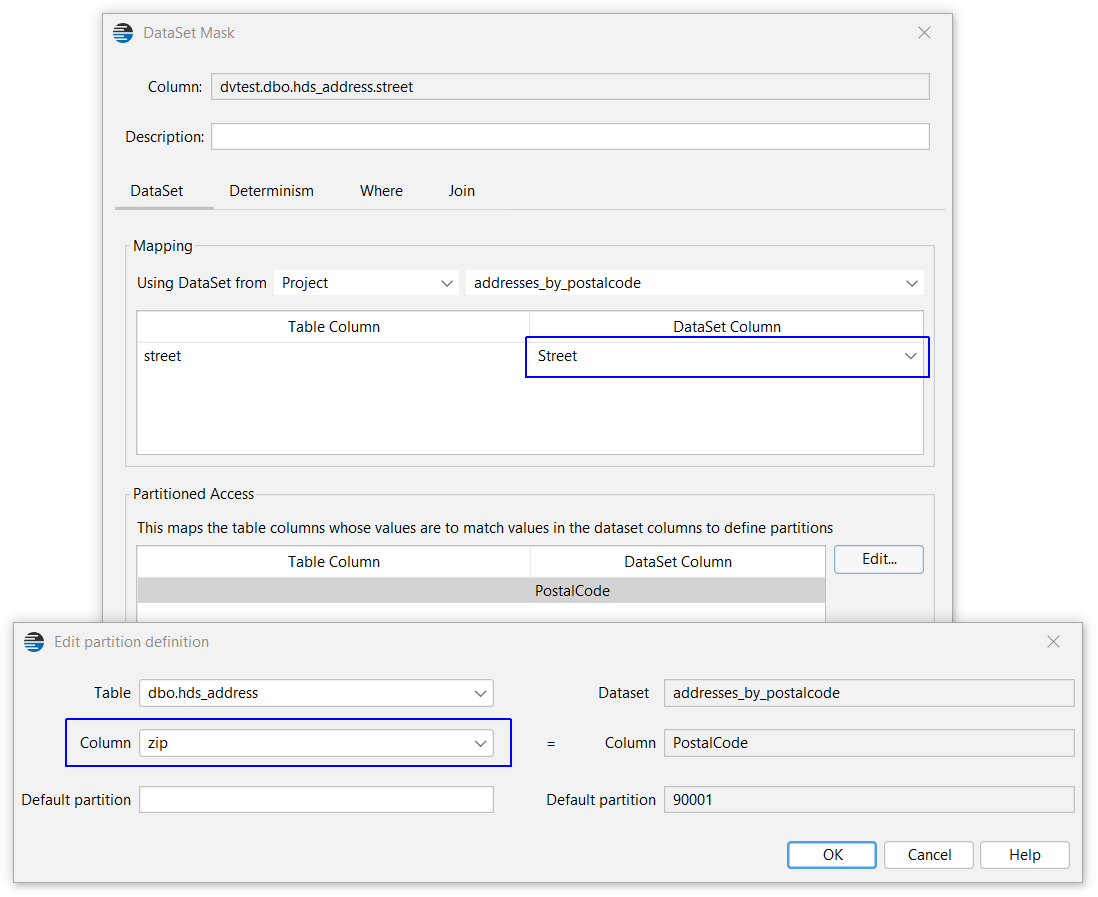Switch to the DataSet tab
This screenshot has height=897, width=1098.
point(157,190)
